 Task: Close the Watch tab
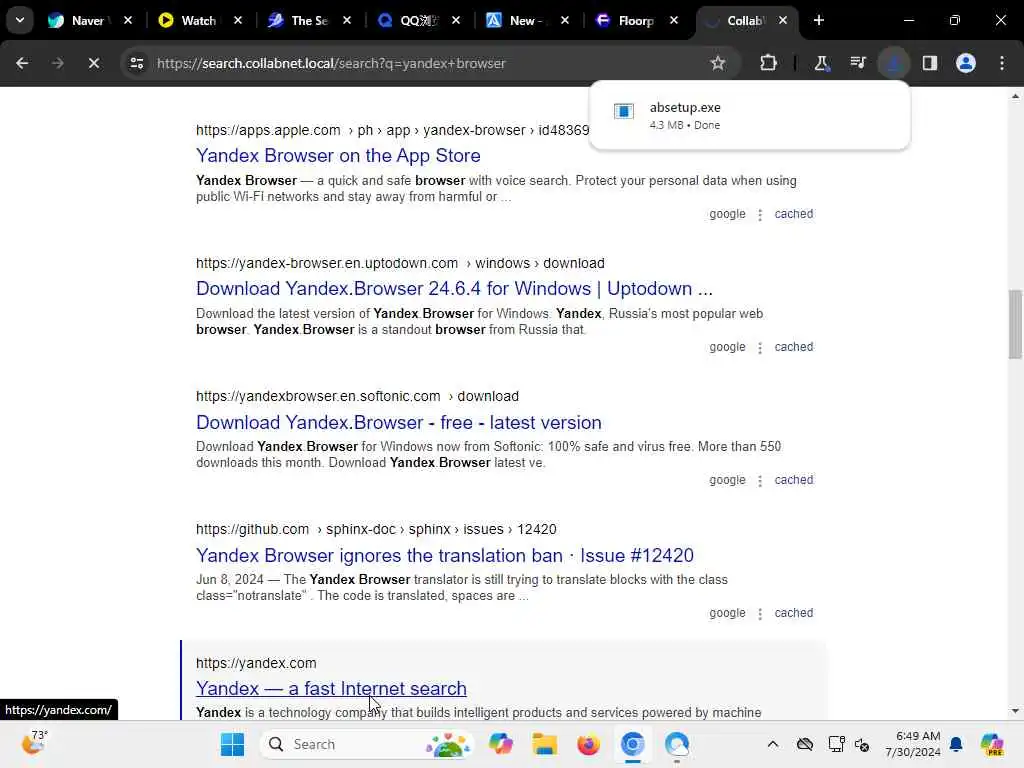pyautogui.click(x=238, y=21)
